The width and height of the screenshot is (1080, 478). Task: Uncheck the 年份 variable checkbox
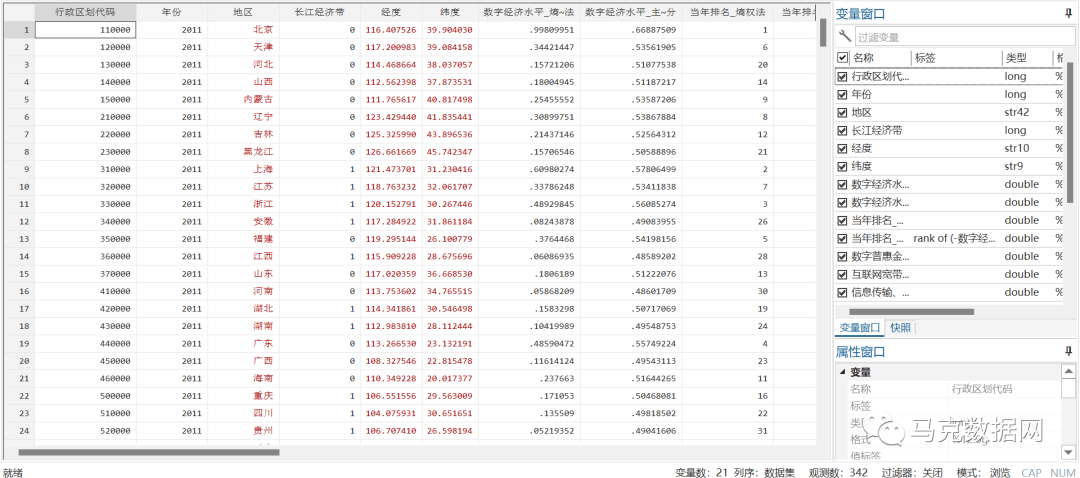tap(842, 94)
